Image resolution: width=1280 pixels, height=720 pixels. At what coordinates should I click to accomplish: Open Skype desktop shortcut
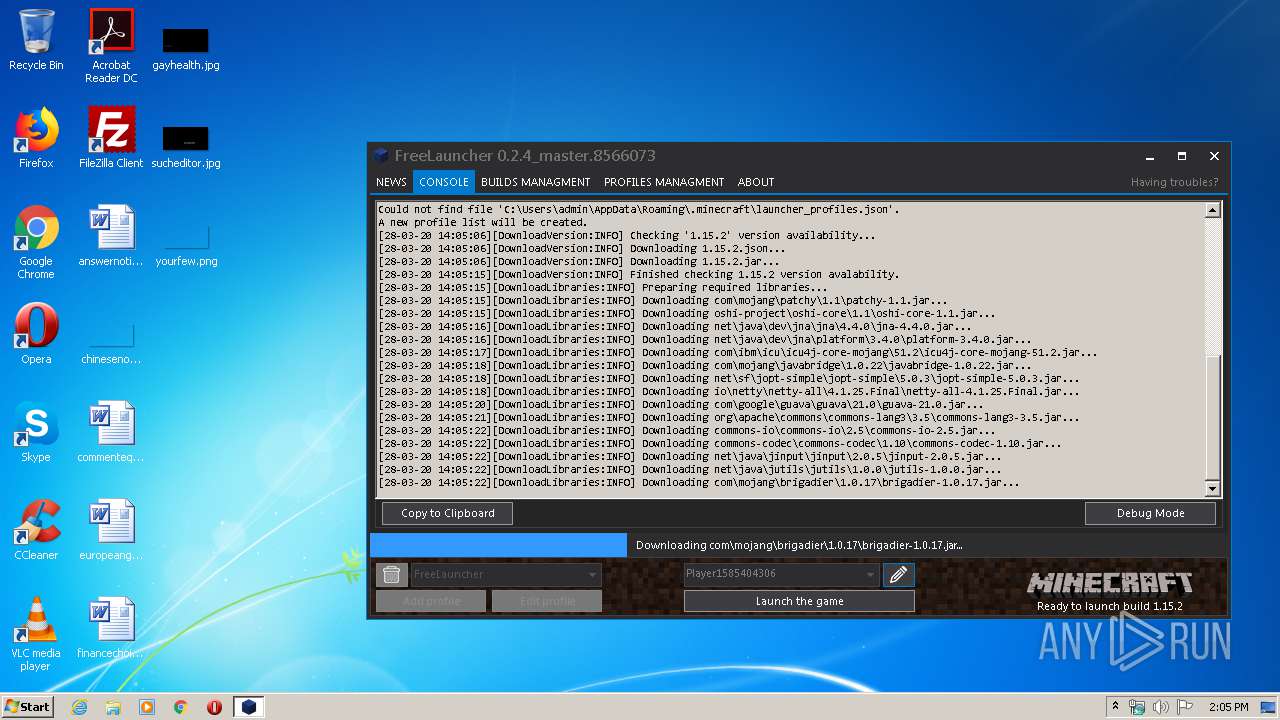[36, 432]
